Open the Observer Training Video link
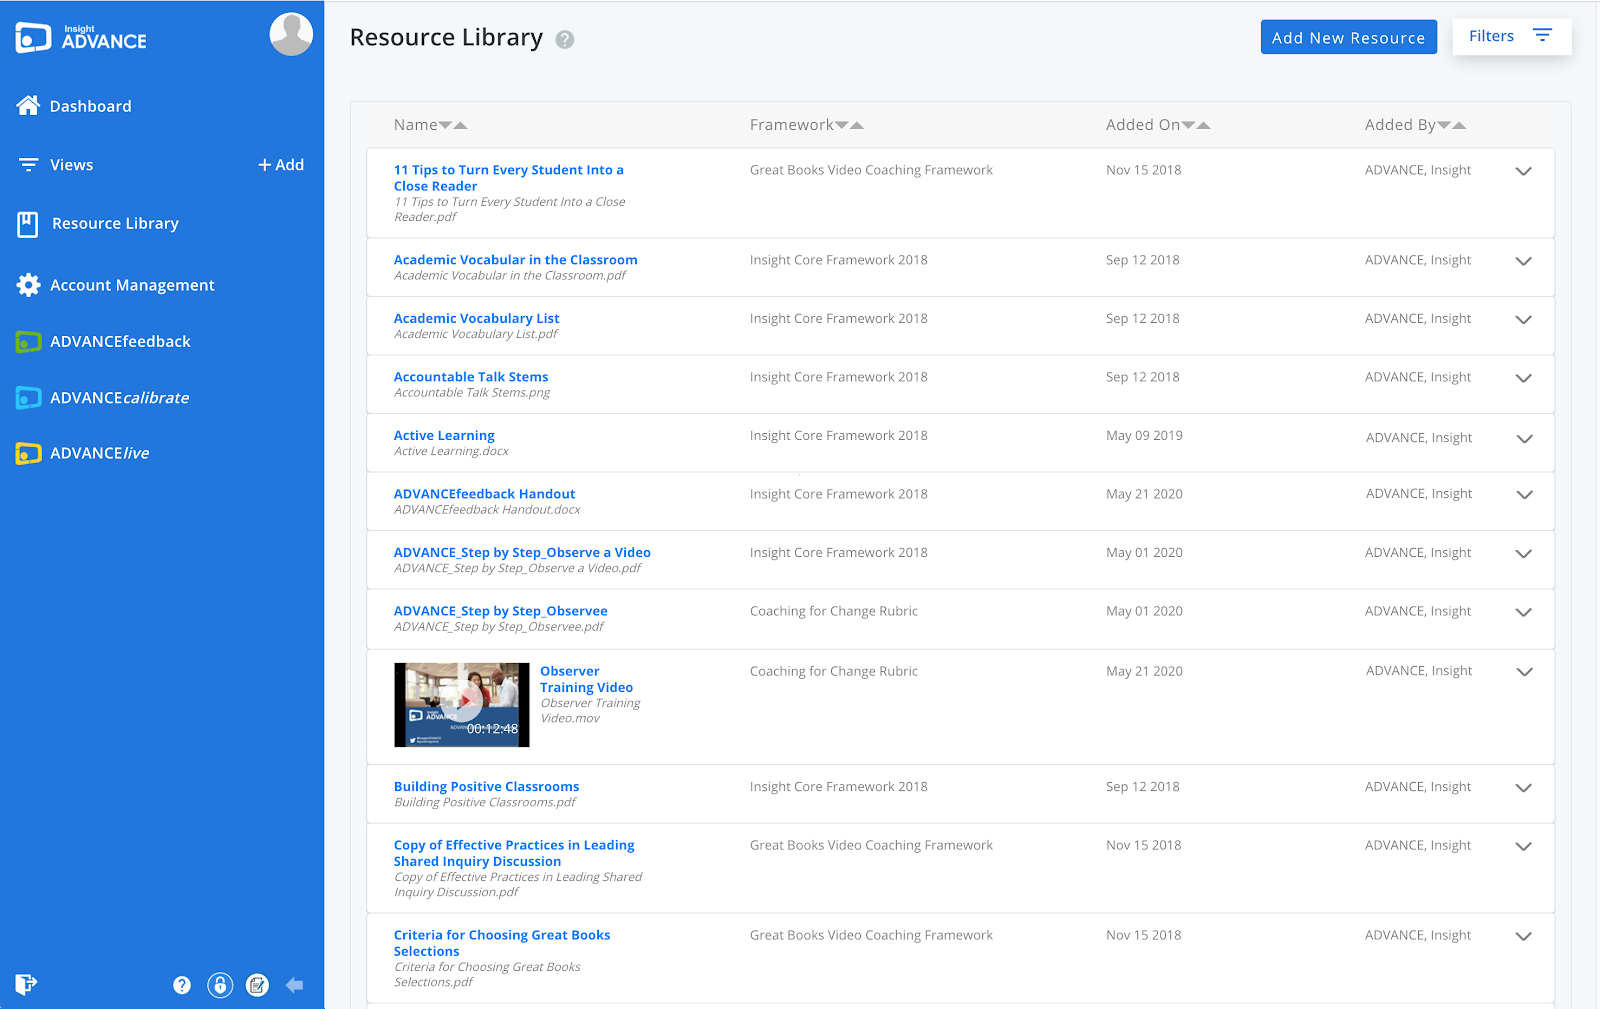 586,679
